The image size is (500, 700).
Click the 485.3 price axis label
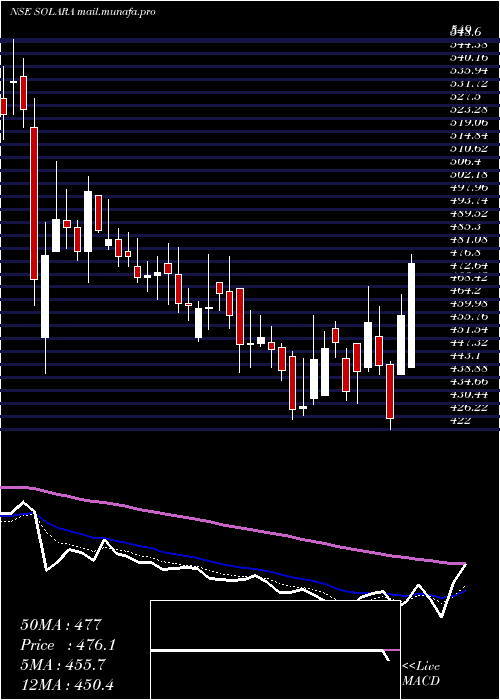point(466,226)
